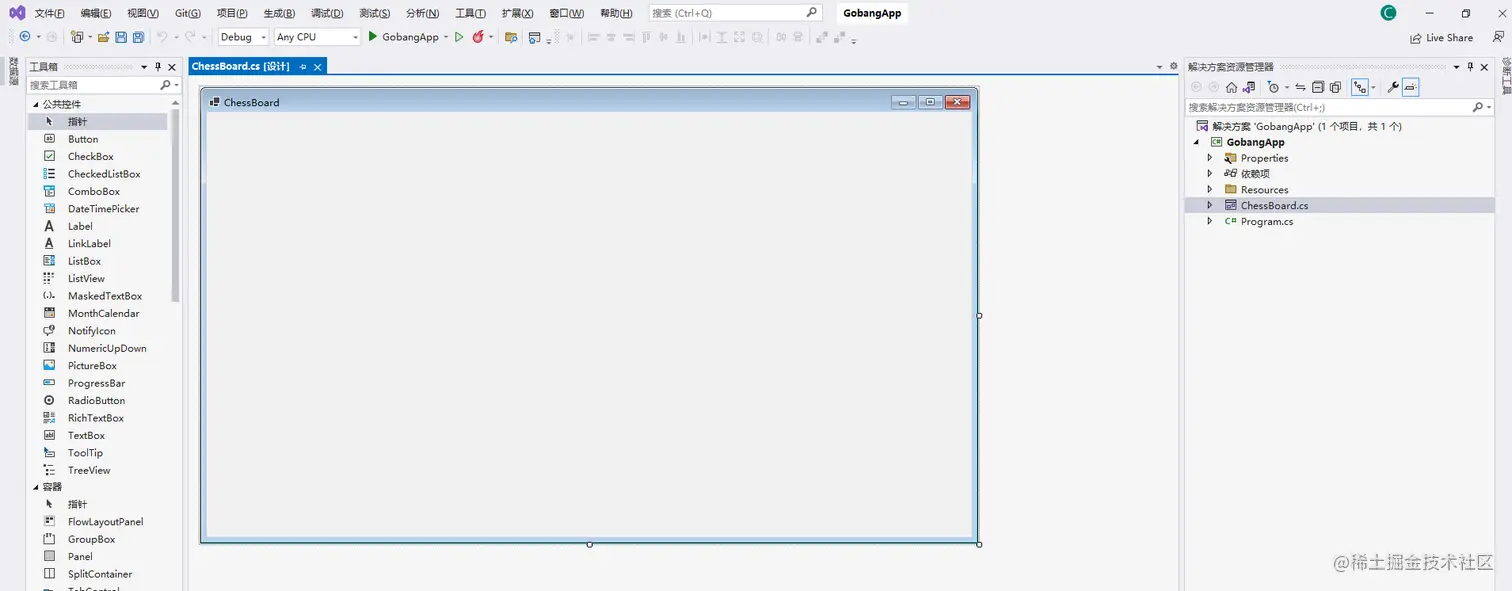Collapse the 公共控件 toolbox group

[x=36, y=104]
